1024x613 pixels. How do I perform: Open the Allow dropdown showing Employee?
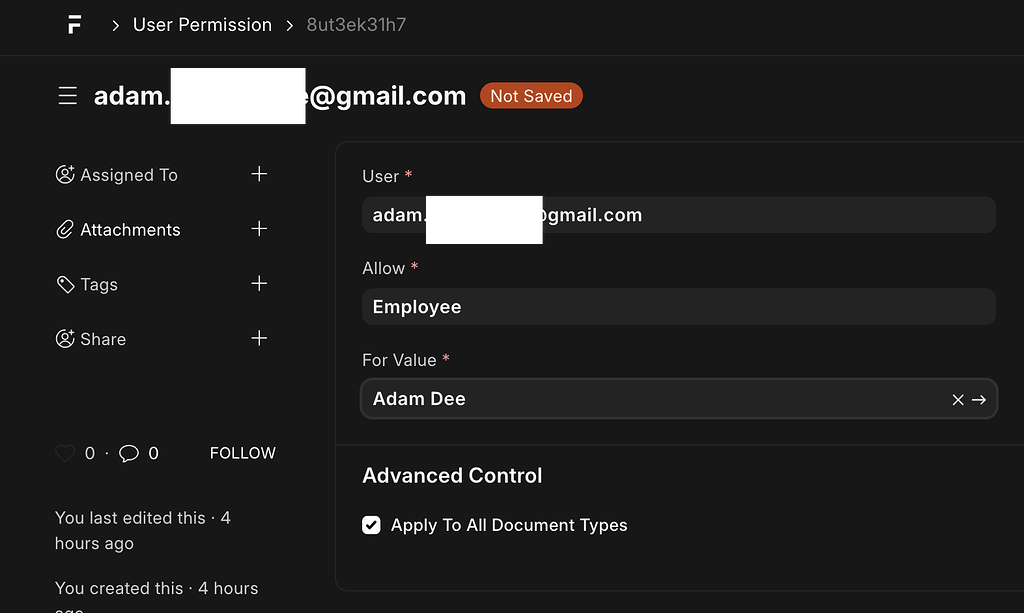tap(678, 306)
